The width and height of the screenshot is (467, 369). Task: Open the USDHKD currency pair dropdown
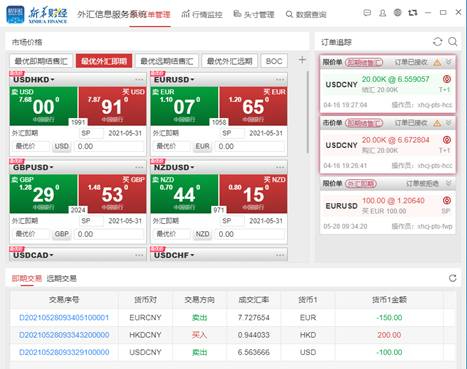coord(34,80)
